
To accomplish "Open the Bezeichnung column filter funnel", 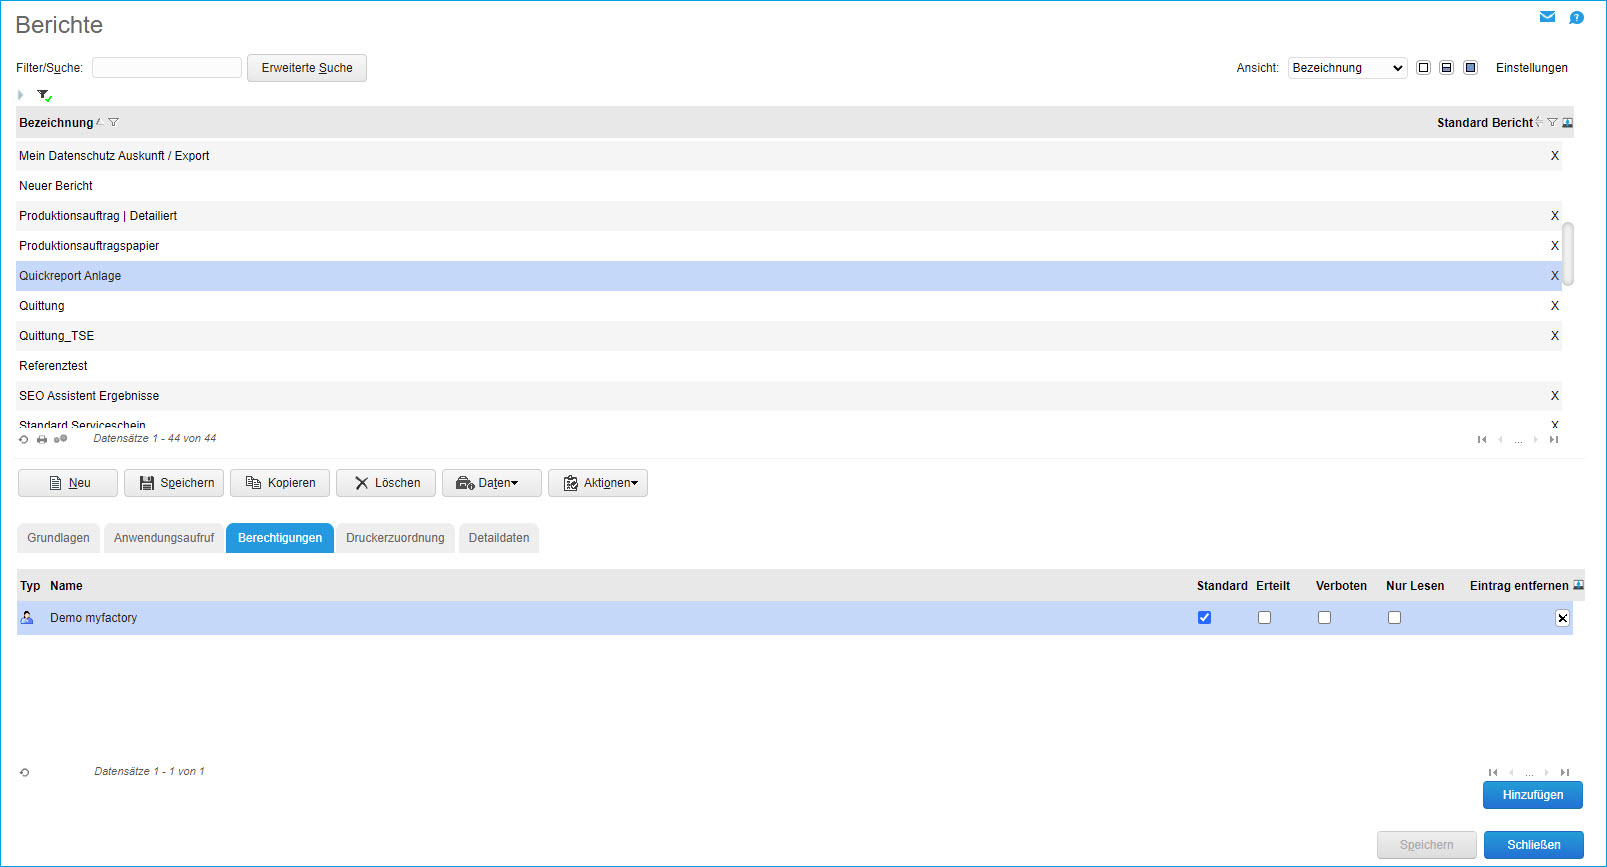I will tap(114, 122).
